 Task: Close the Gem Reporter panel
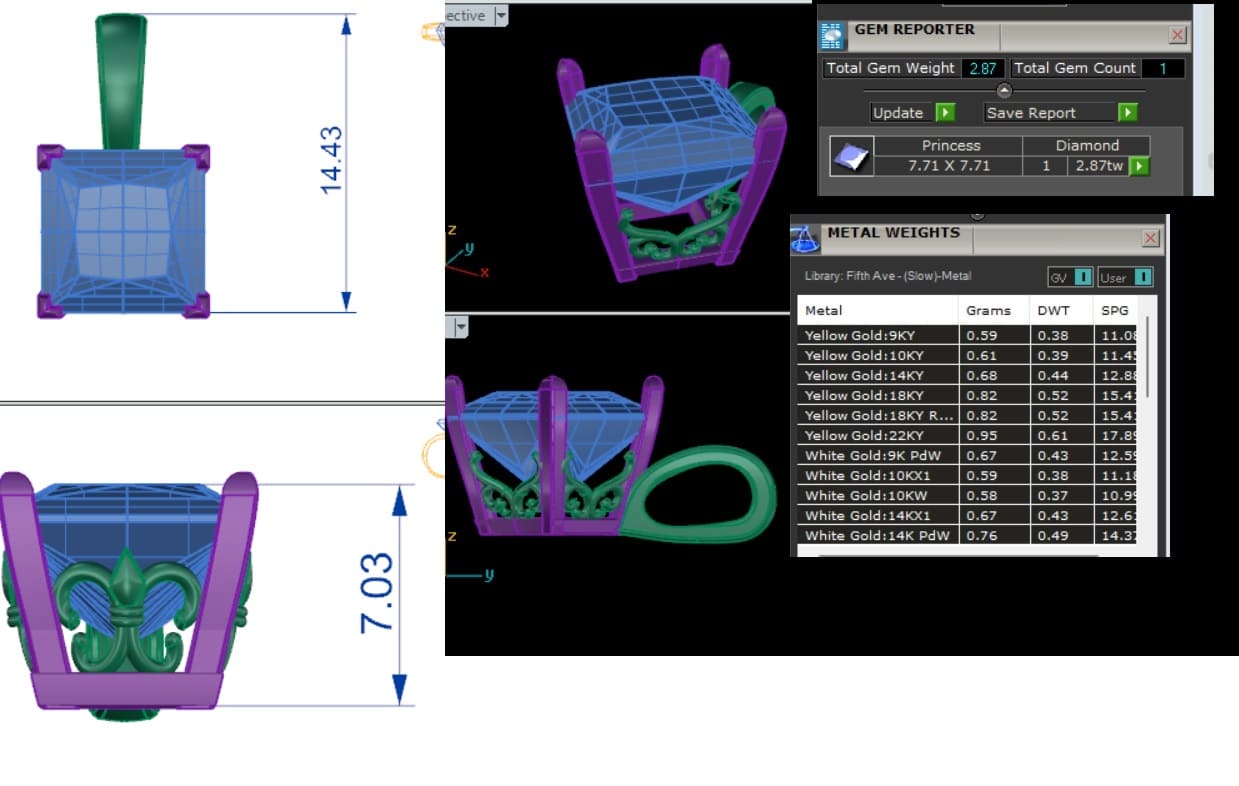click(x=1178, y=35)
